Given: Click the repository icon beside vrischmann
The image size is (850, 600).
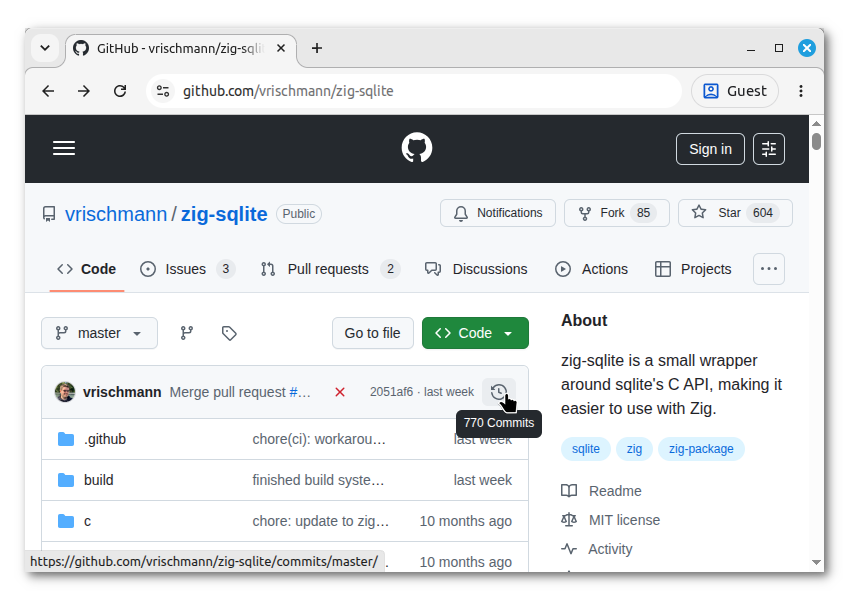Looking at the screenshot, I should coord(49,214).
